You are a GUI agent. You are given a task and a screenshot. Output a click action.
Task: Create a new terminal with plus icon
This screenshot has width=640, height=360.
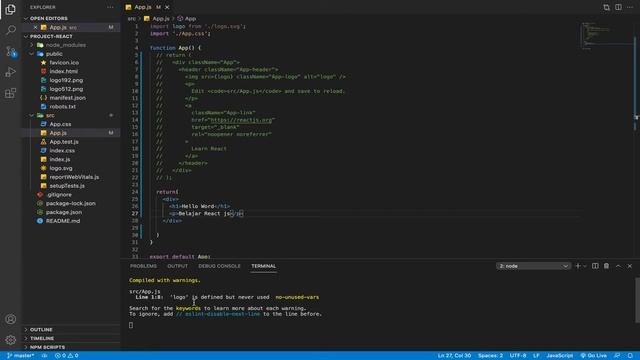click(x=578, y=266)
